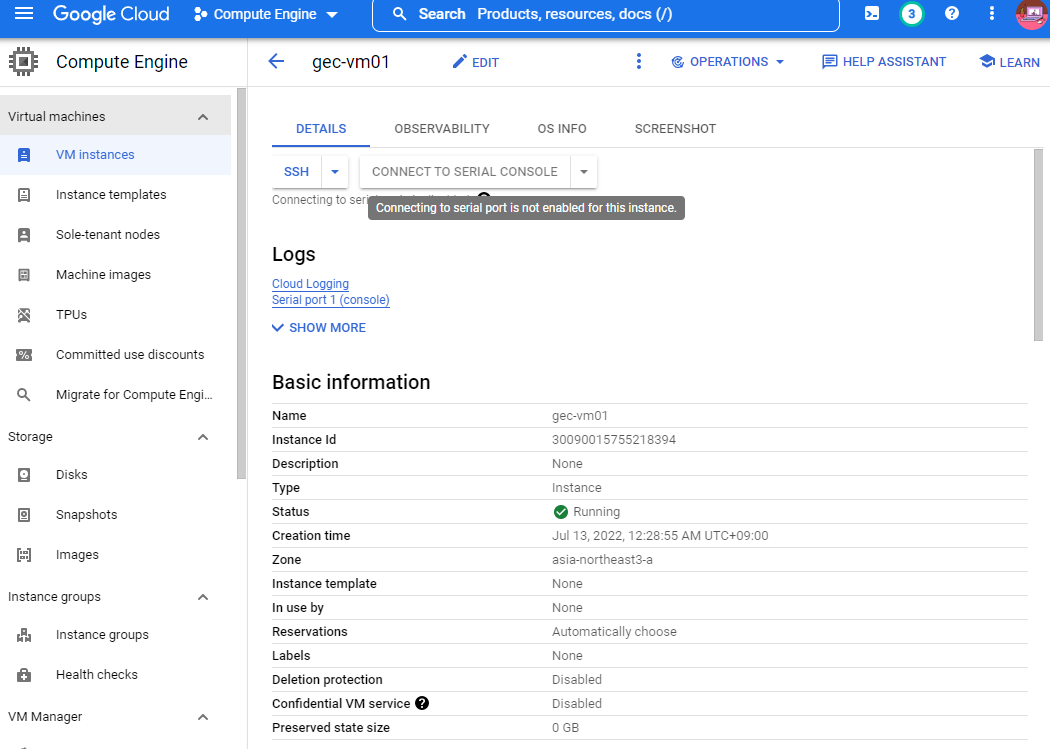The width and height of the screenshot is (1050, 749).
Task: Click the VM instances sidebar icon
Action: coord(23,155)
